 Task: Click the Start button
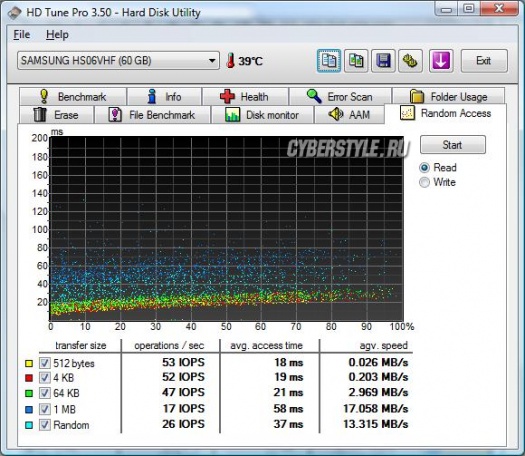pos(453,145)
